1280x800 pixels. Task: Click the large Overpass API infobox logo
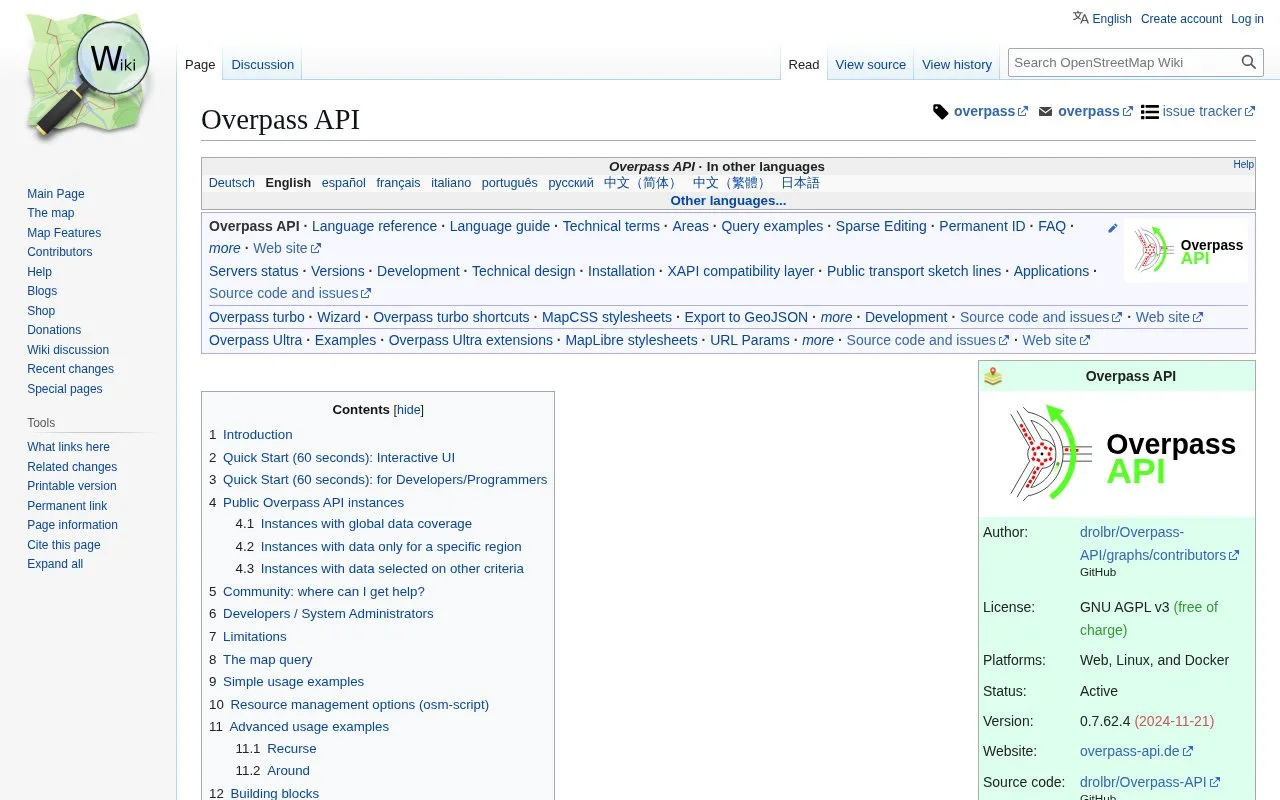[1117, 453]
